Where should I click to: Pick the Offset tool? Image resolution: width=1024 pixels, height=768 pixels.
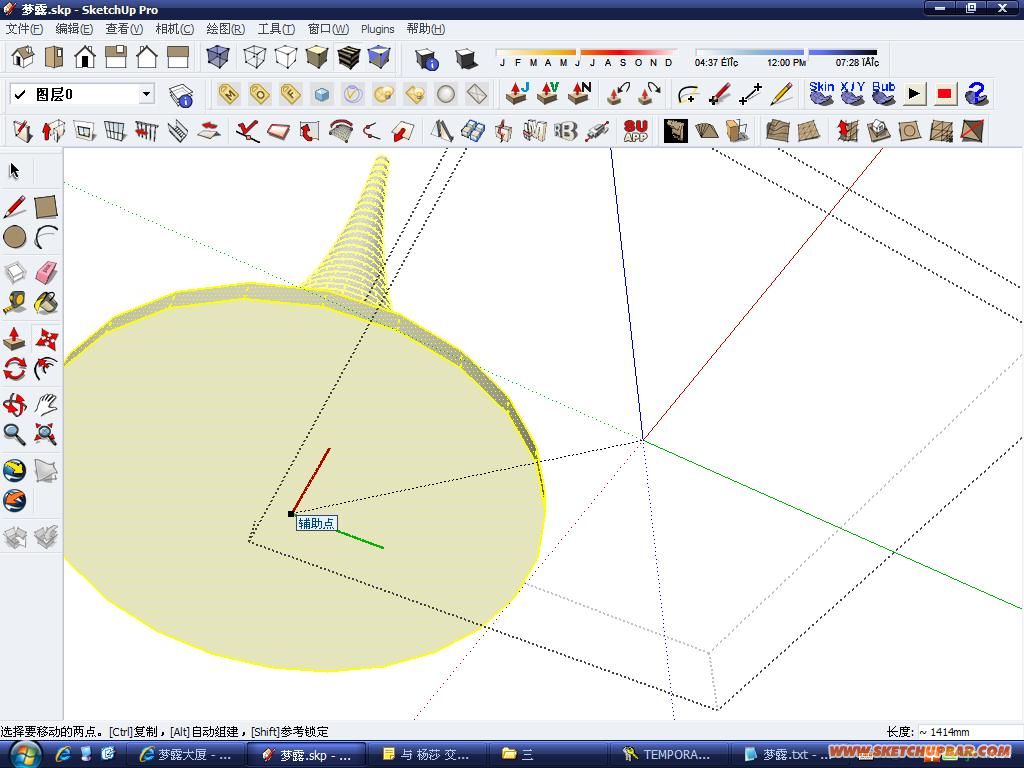pos(46,369)
